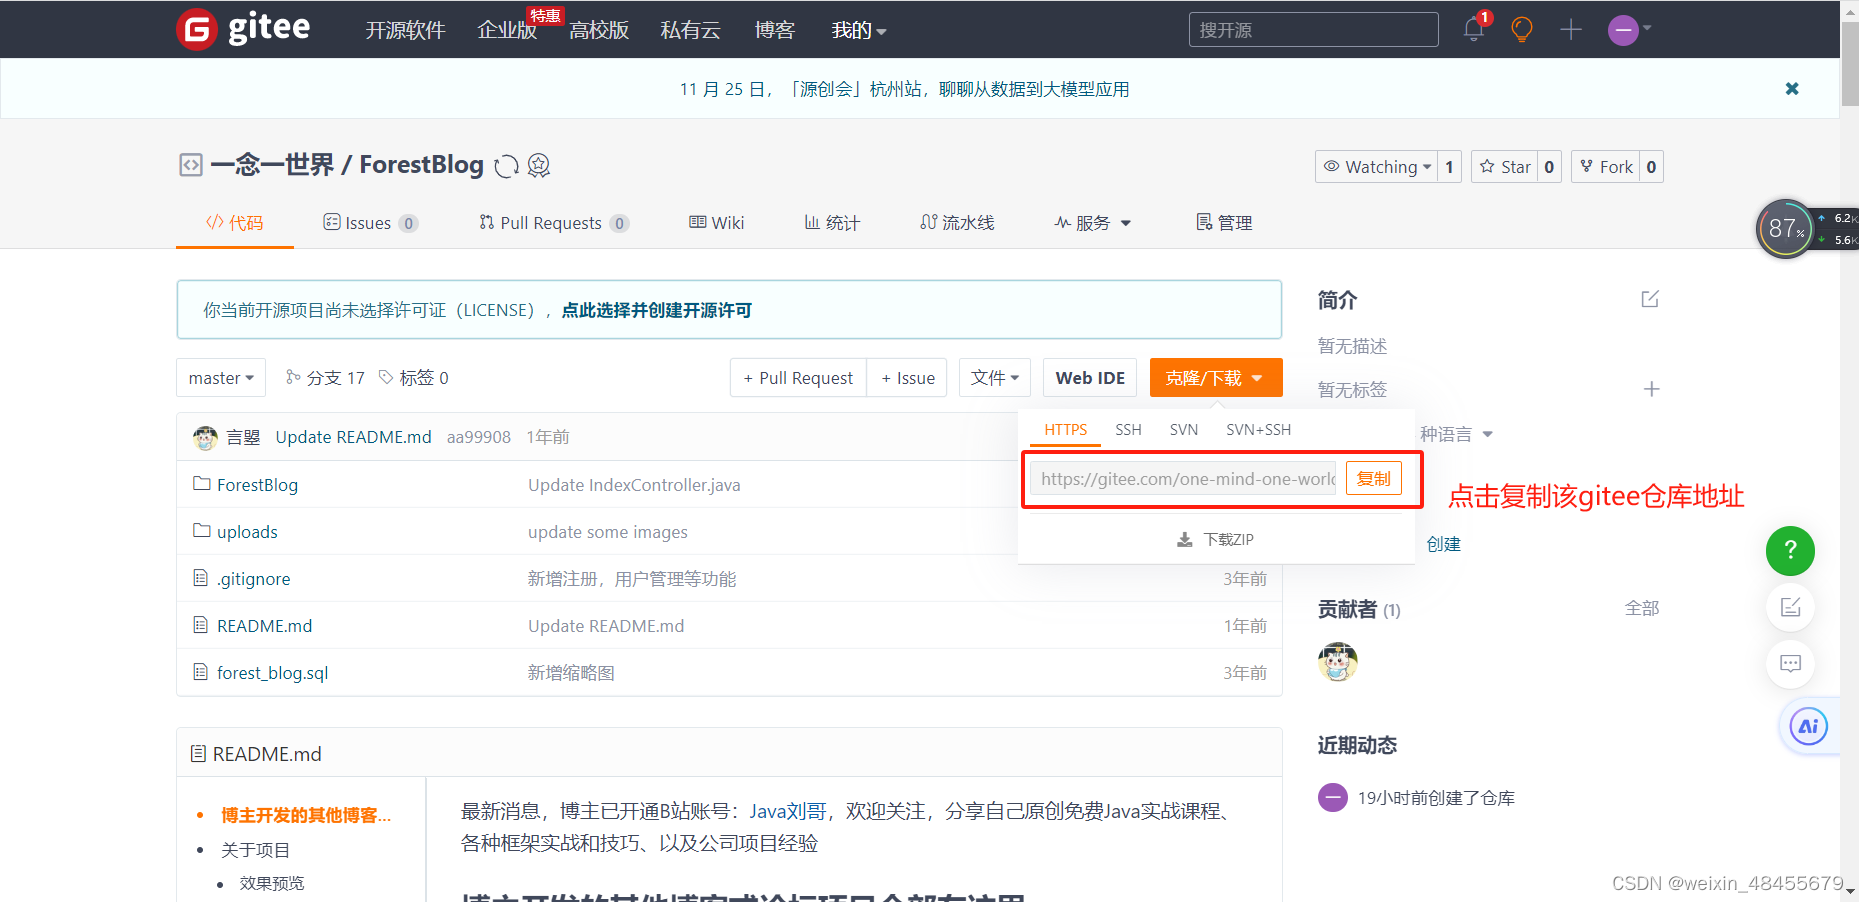
Task: Click the 复制 copy button
Action: [x=1374, y=478]
